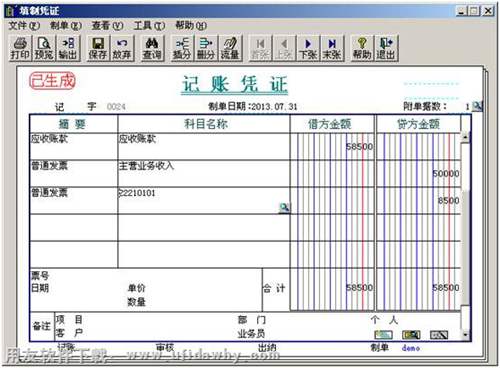The height and width of the screenshot is (368, 500).
Task: Click the 附单据数 value 1
Action: (x=467, y=107)
